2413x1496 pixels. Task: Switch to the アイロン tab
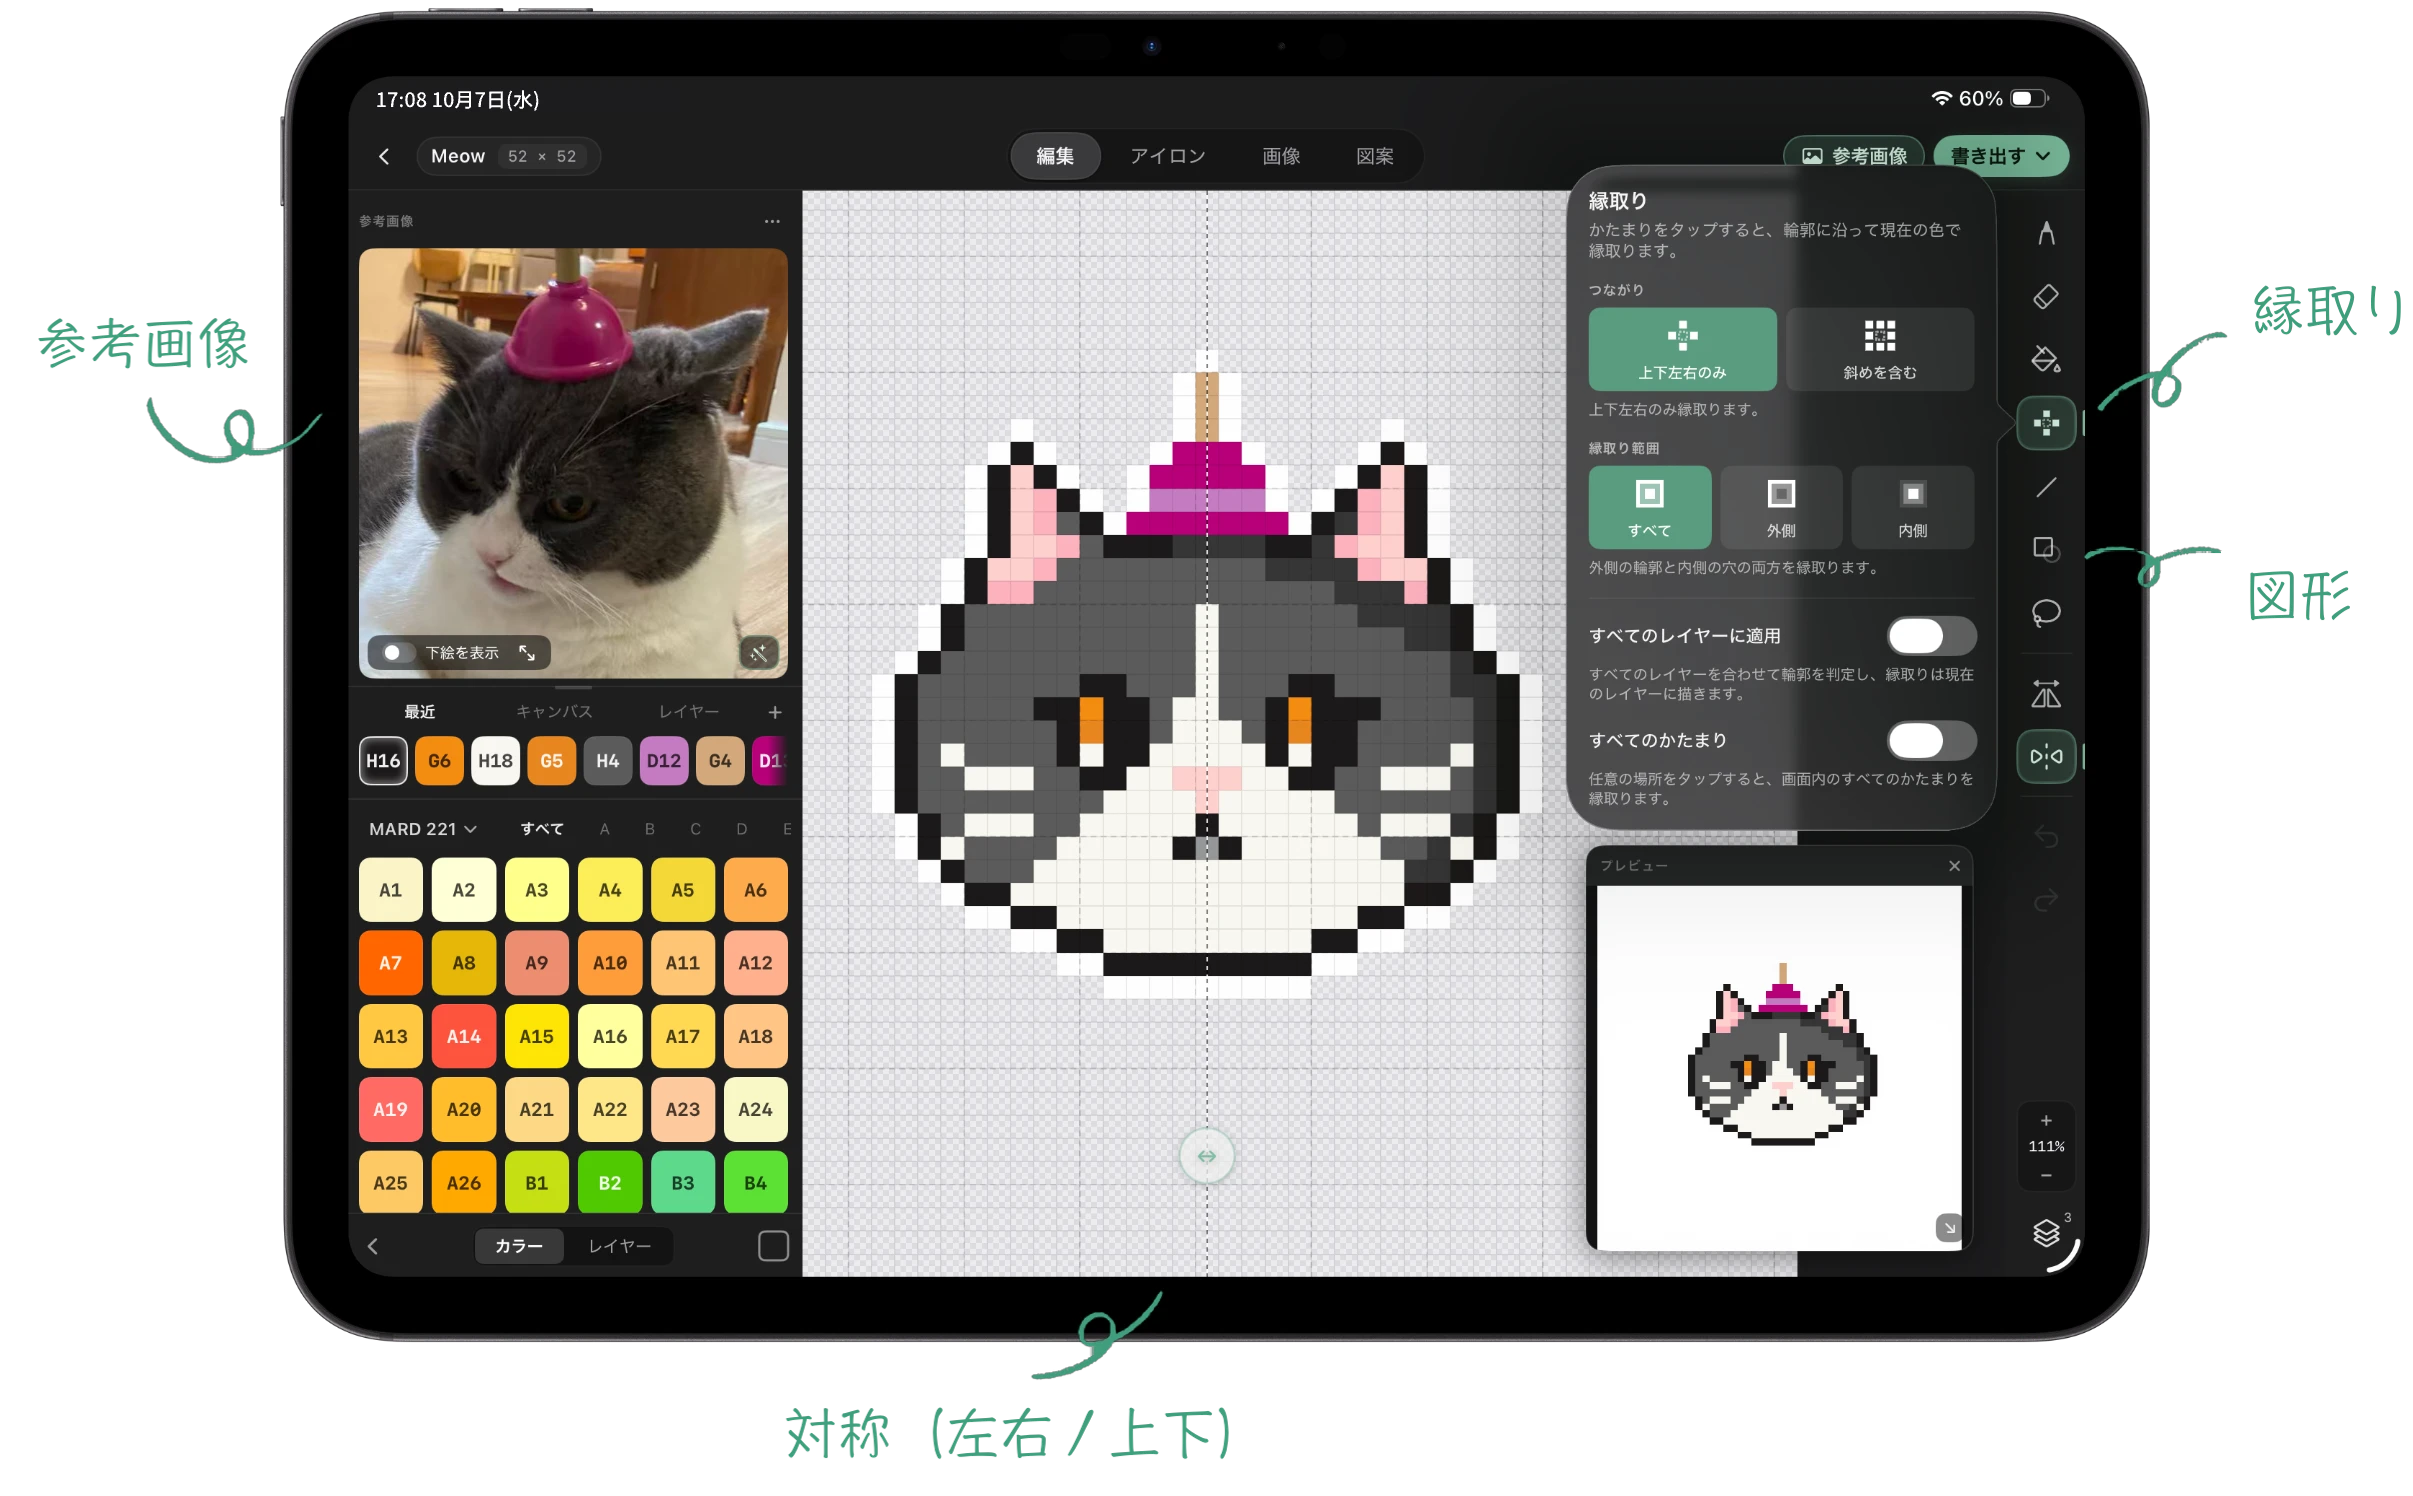[1167, 156]
